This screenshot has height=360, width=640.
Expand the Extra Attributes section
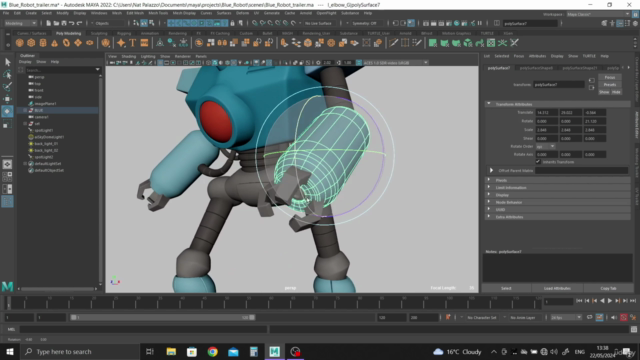click(489, 217)
